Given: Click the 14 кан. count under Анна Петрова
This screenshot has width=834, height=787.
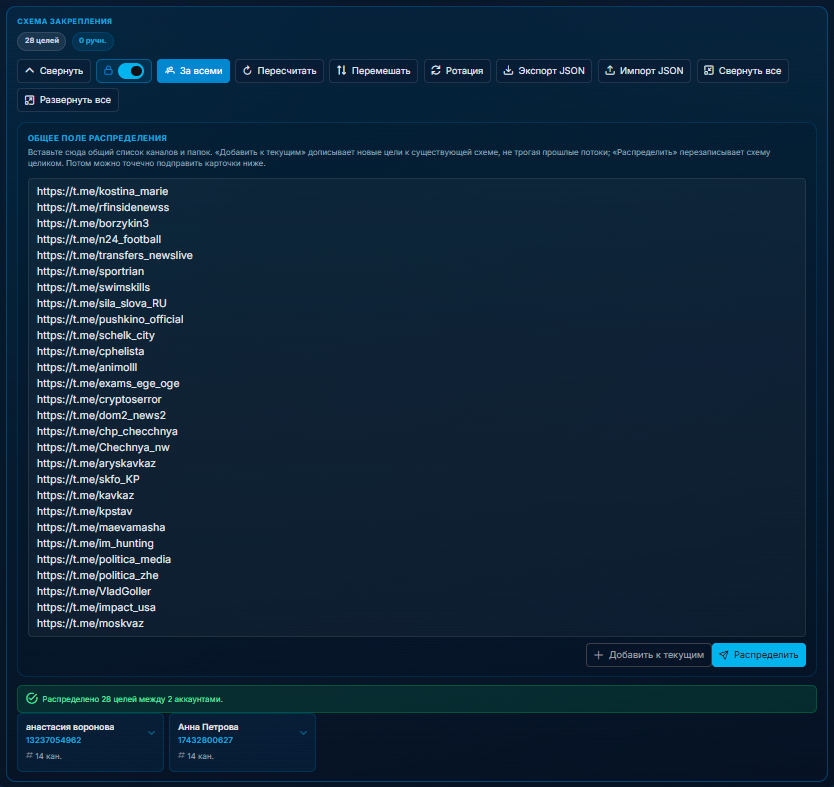Looking at the screenshot, I should [196, 756].
